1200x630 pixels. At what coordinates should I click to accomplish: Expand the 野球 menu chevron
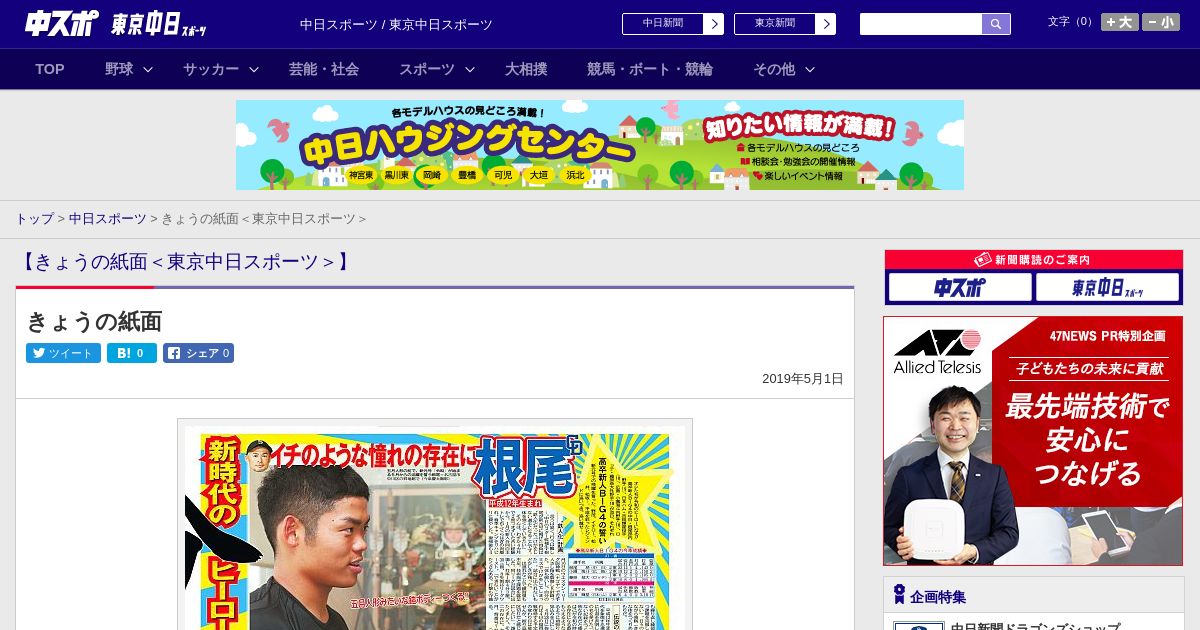(x=148, y=69)
